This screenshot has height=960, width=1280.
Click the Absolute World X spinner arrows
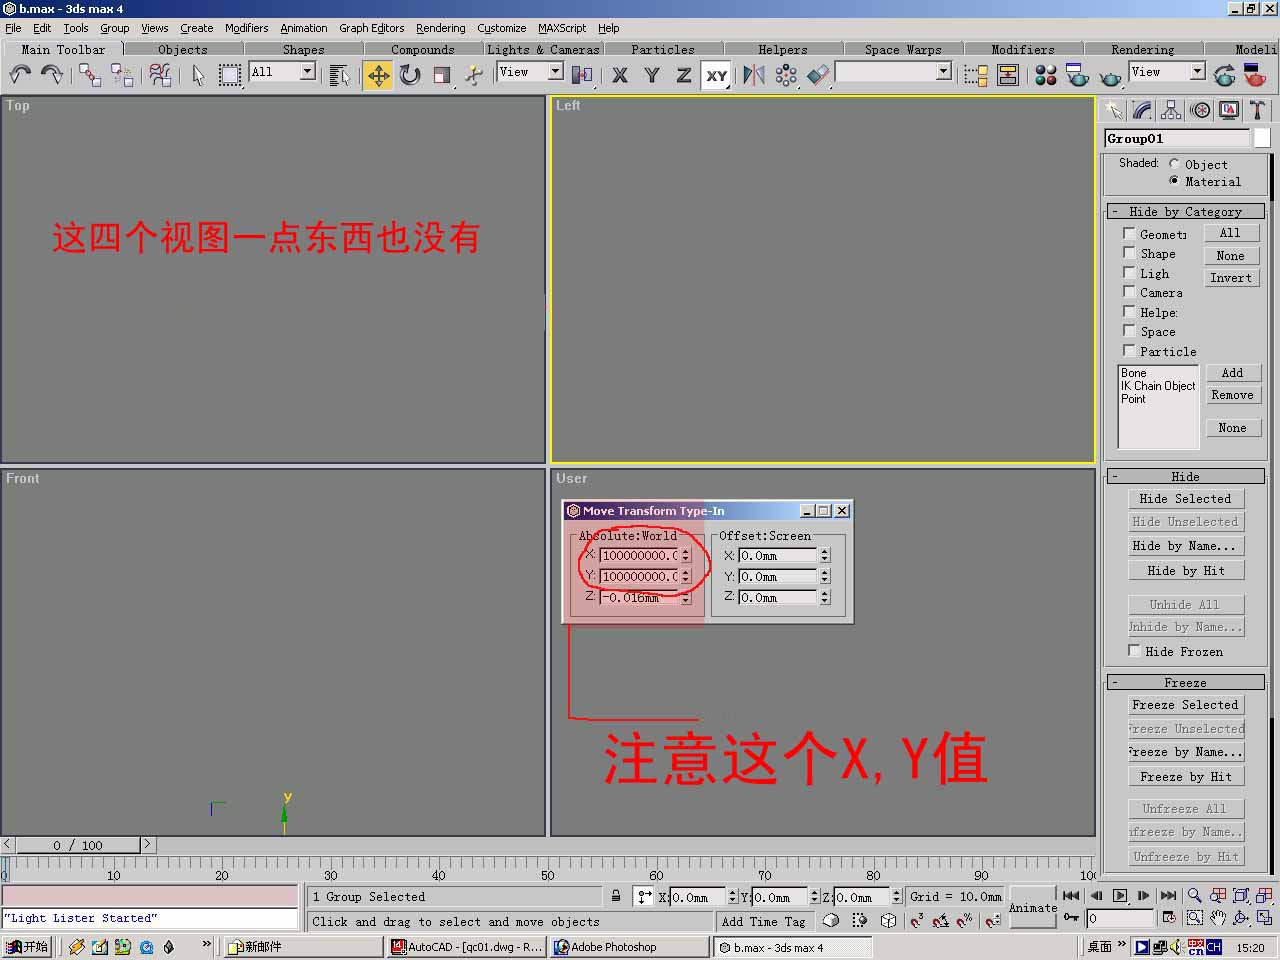pyautogui.click(x=686, y=555)
